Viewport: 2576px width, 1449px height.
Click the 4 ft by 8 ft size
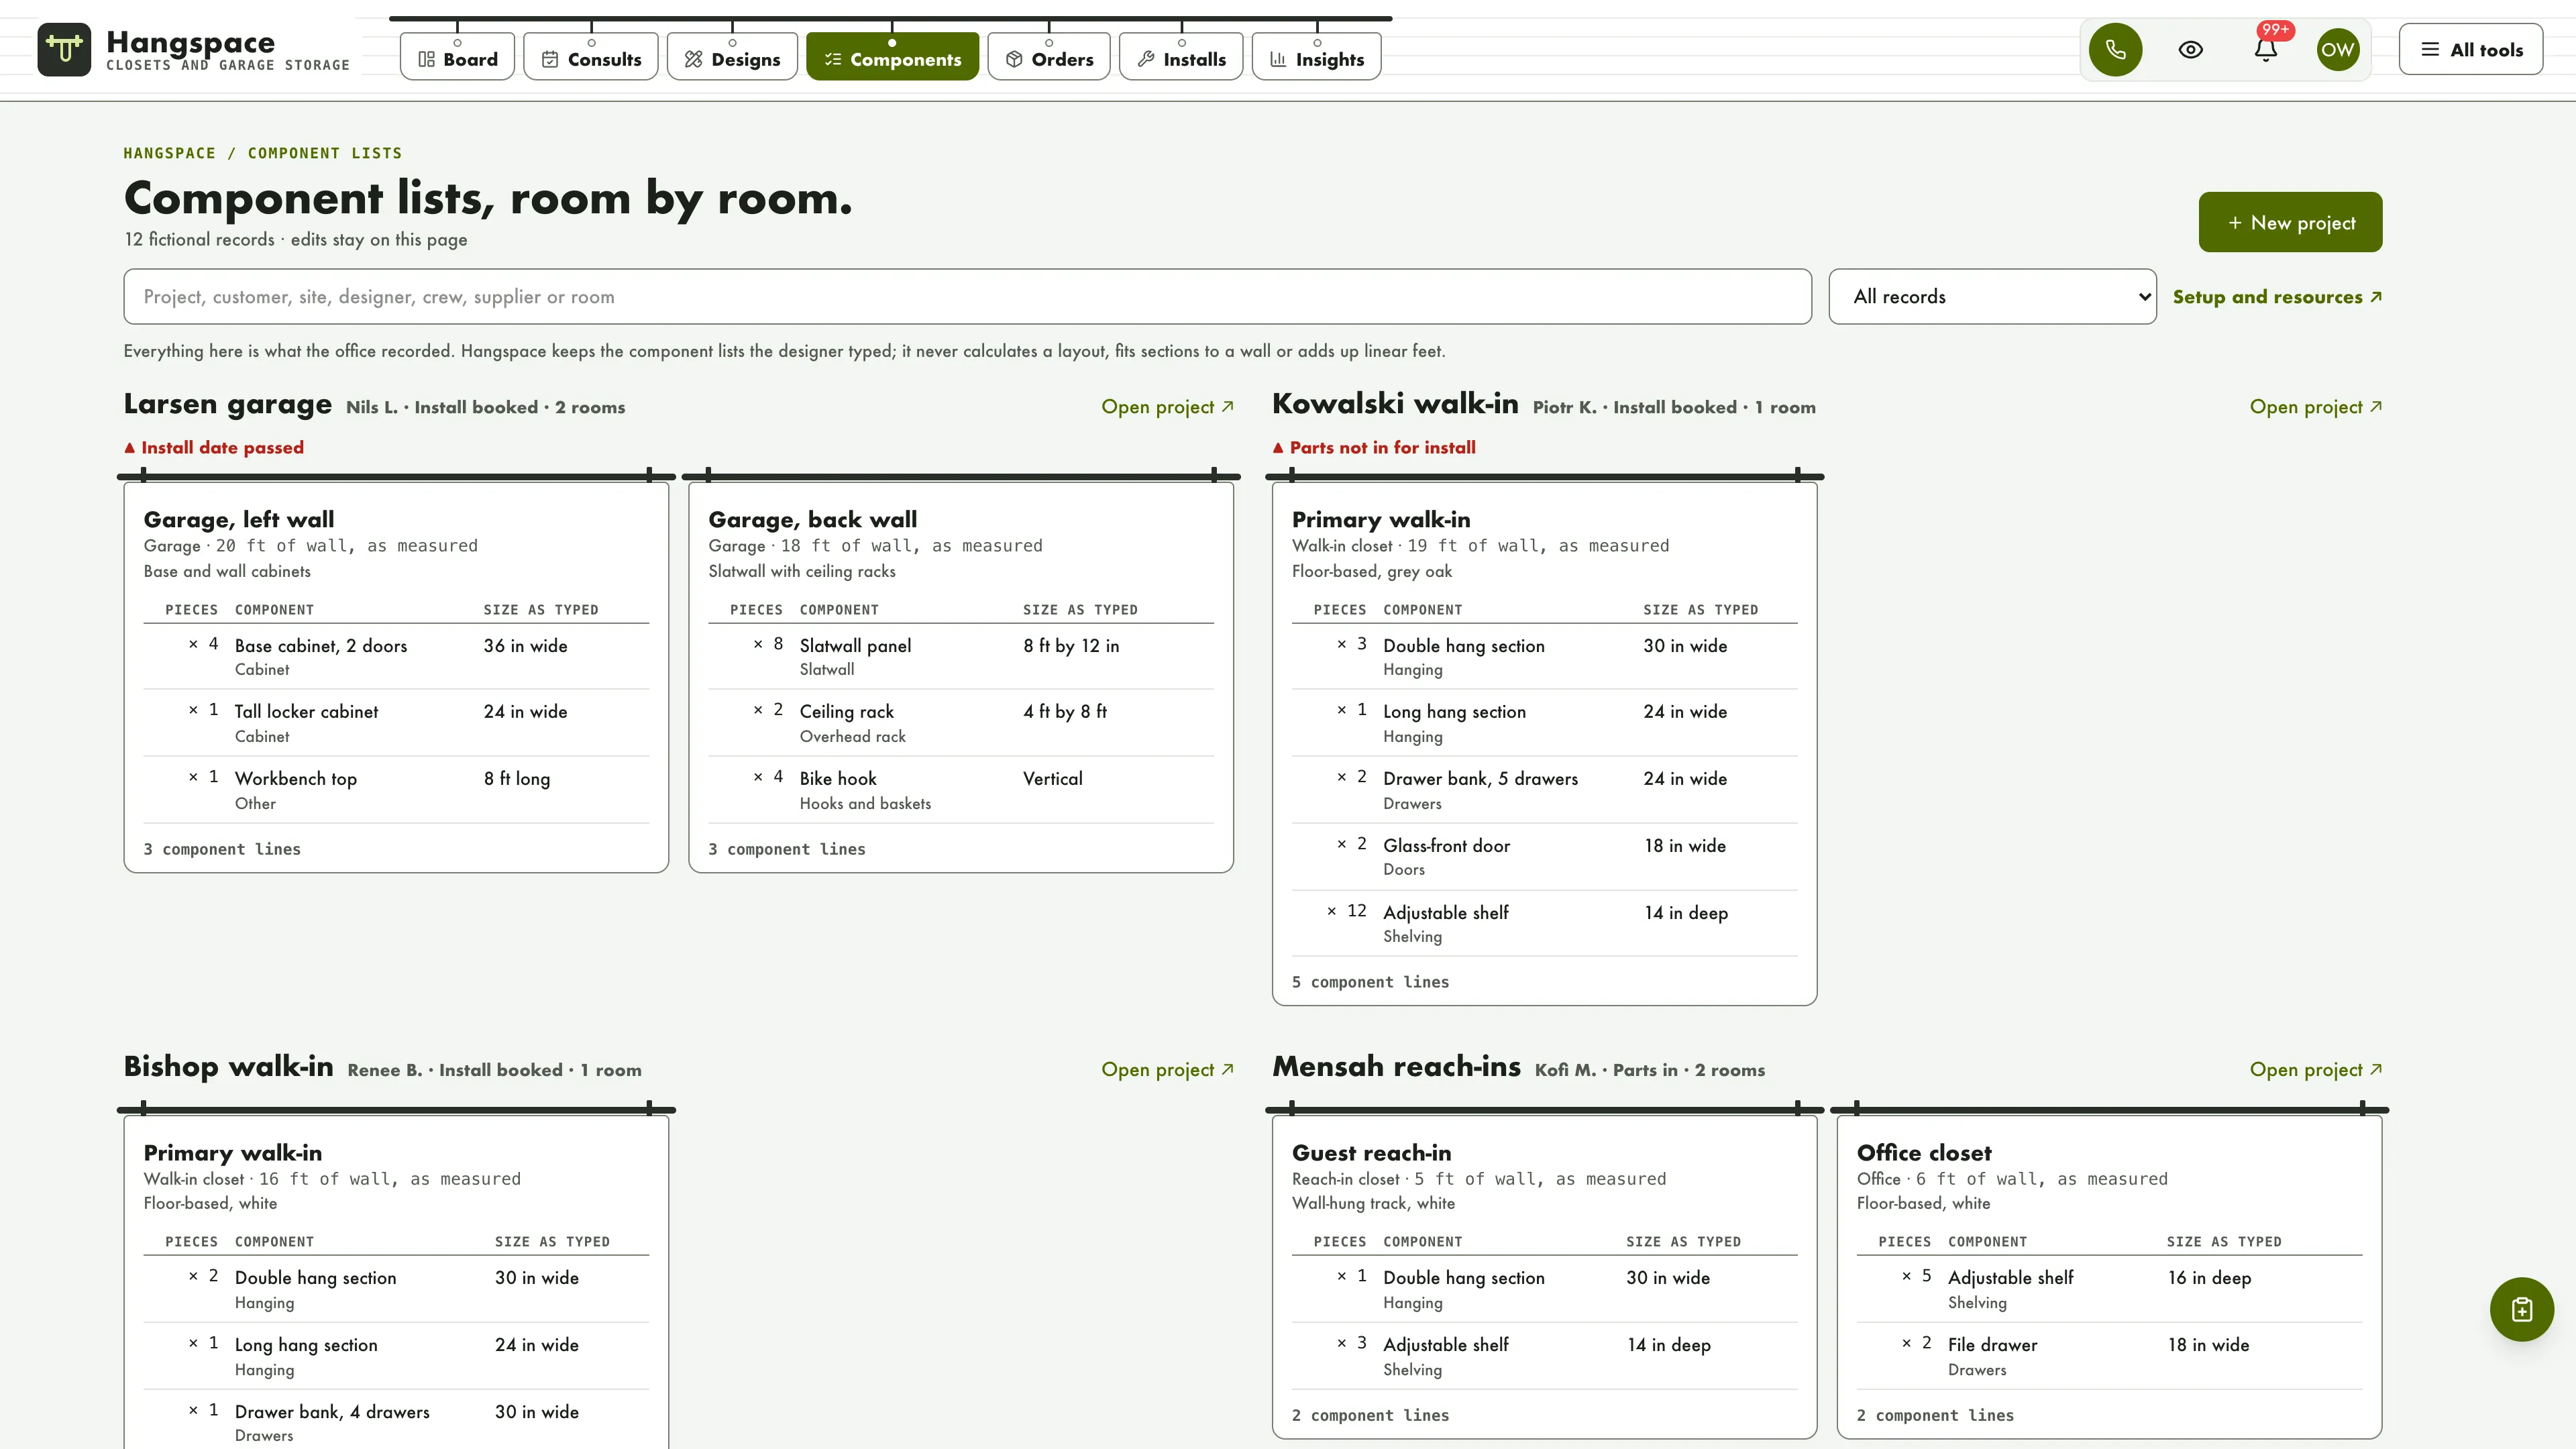(x=1064, y=712)
